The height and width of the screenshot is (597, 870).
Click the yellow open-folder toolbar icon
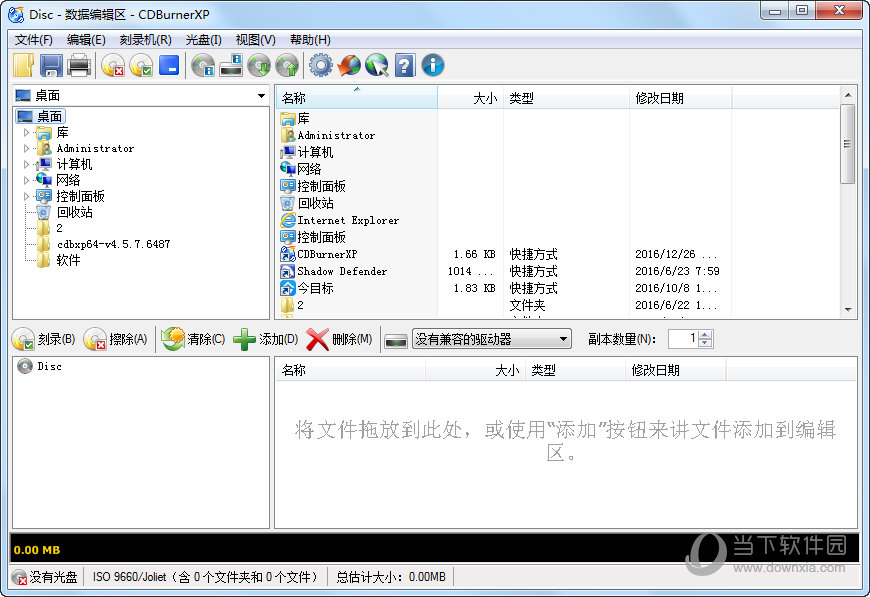point(24,65)
